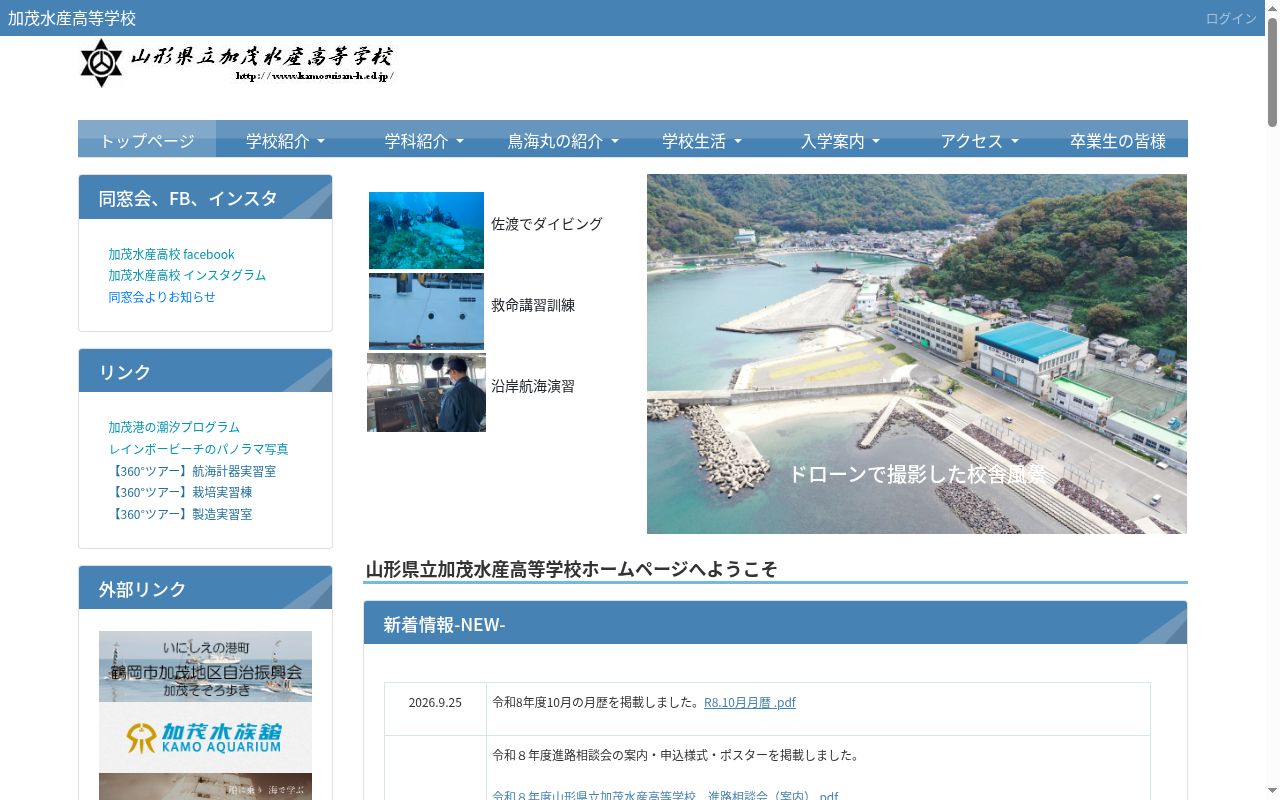The width and height of the screenshot is (1280, 800).
Task: Click the 同窓会、FB、インスタ panel heading
Action: 205,198
